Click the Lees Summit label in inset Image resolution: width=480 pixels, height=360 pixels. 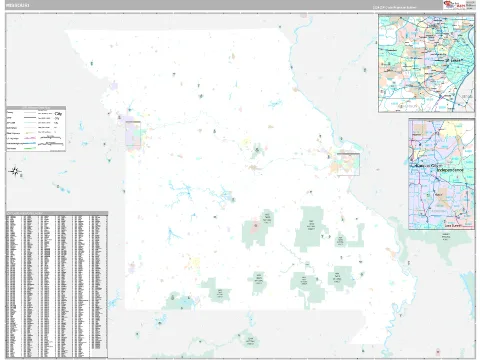pyautogui.click(x=453, y=225)
